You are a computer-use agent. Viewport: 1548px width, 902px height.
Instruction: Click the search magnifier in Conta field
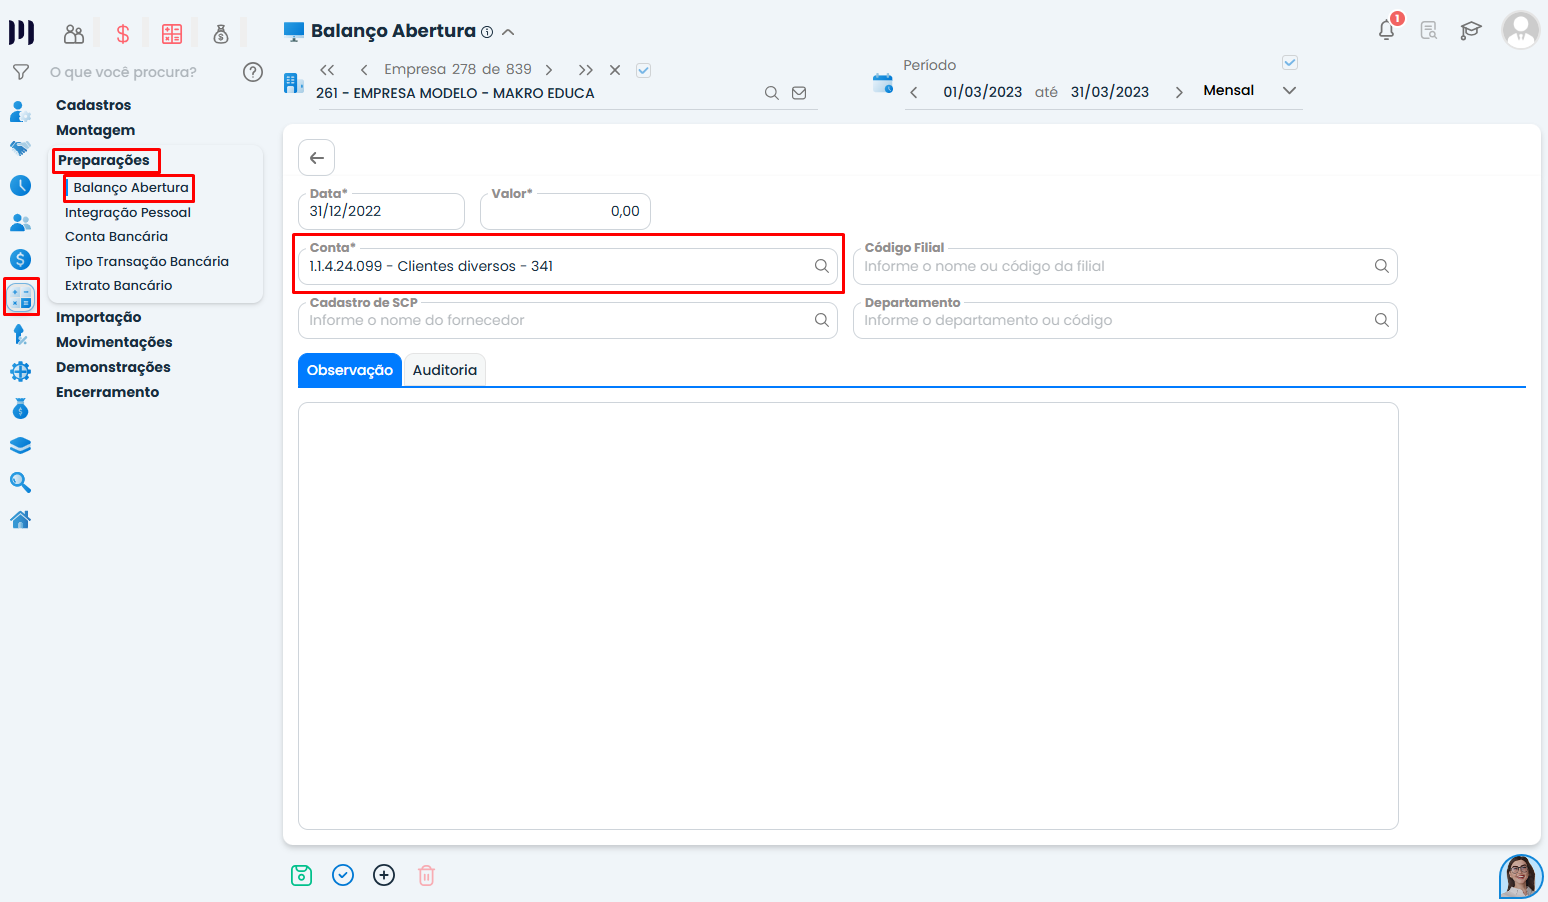(x=821, y=266)
